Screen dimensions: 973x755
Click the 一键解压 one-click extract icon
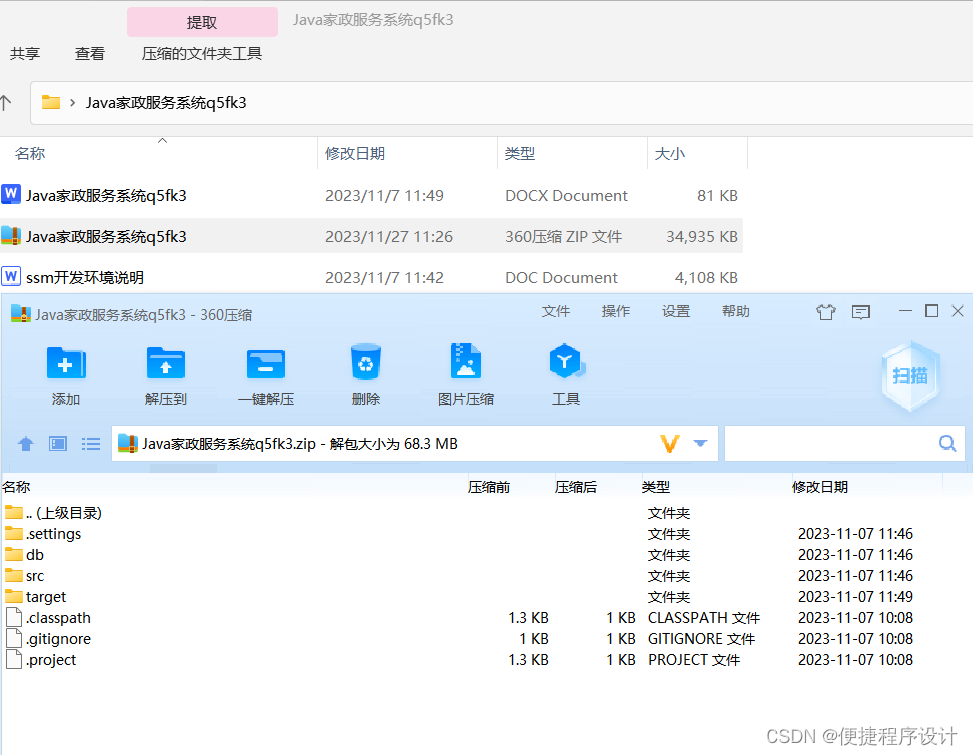pos(266,363)
